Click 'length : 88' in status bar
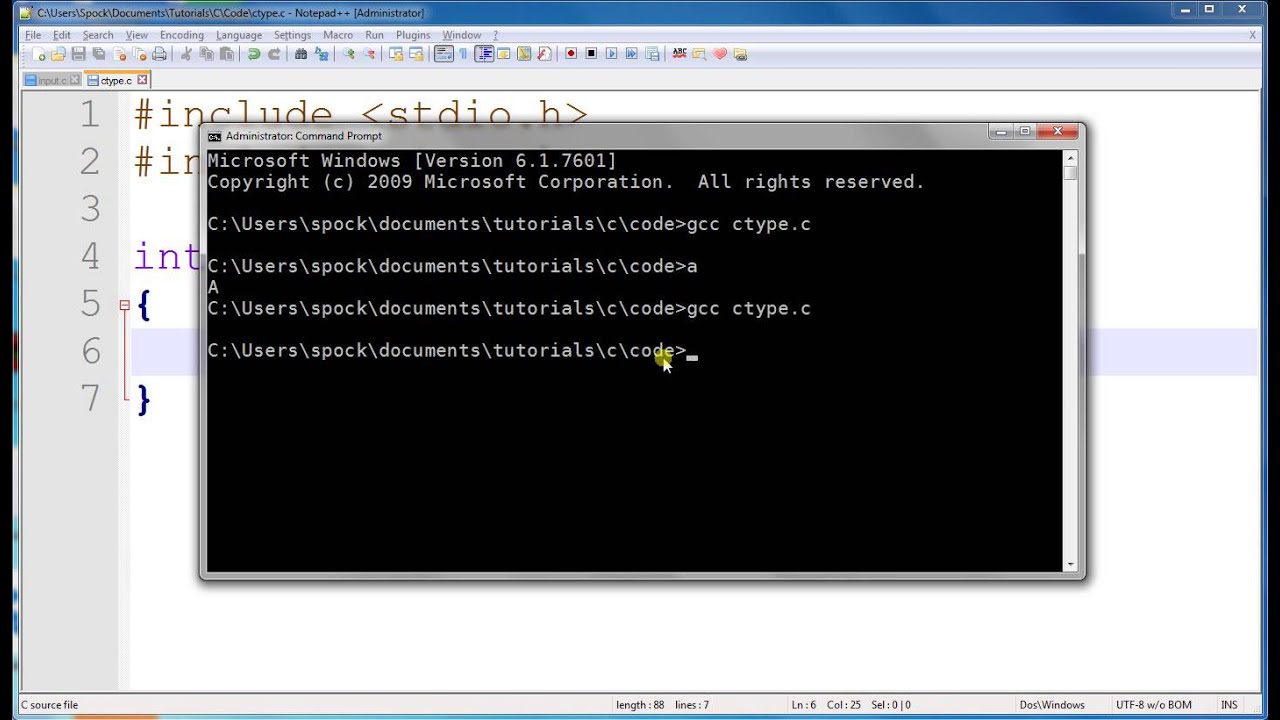The height and width of the screenshot is (720, 1280). tap(640, 705)
